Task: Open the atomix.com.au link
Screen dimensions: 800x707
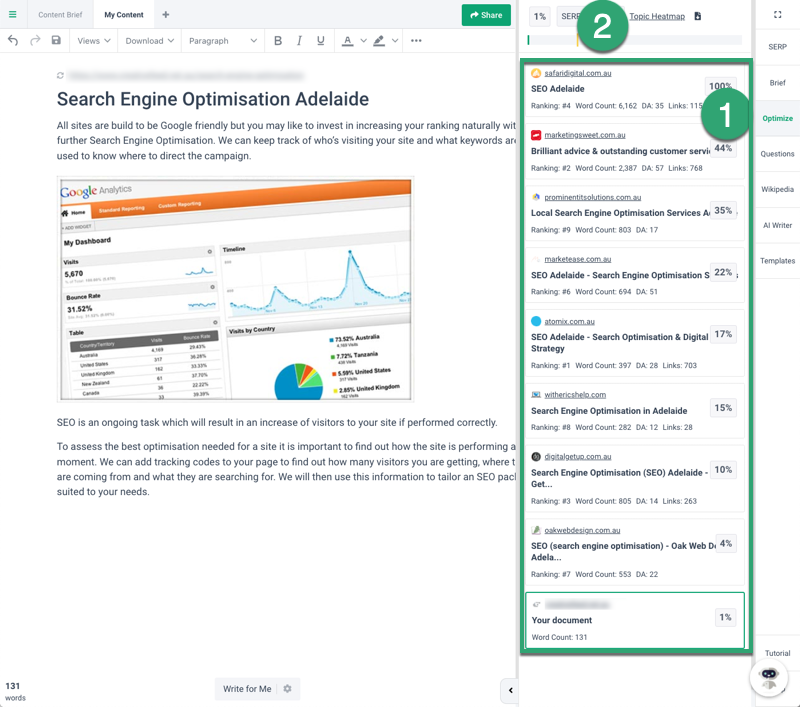Action: point(569,321)
